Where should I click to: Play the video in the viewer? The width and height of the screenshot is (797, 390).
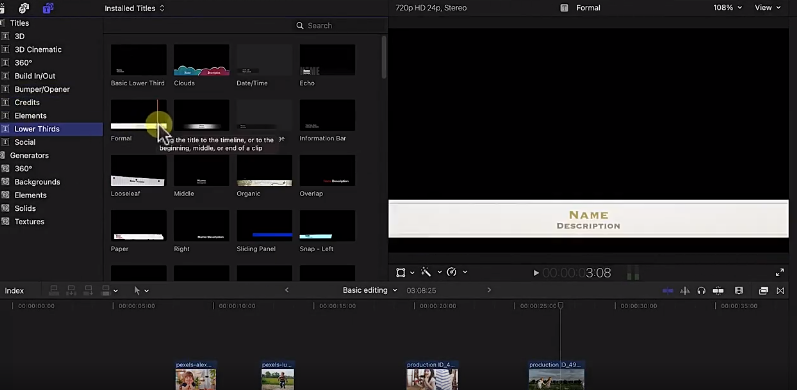[536, 273]
